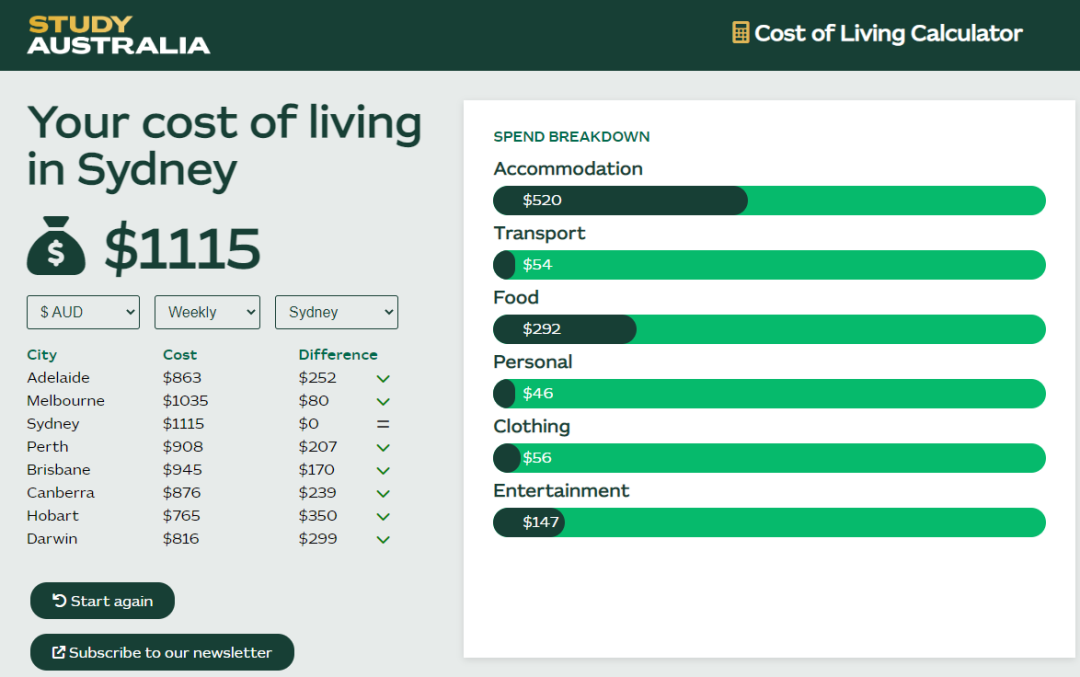Image resolution: width=1080 pixels, height=677 pixels.
Task: Click the calculator icon in header
Action: (x=740, y=33)
